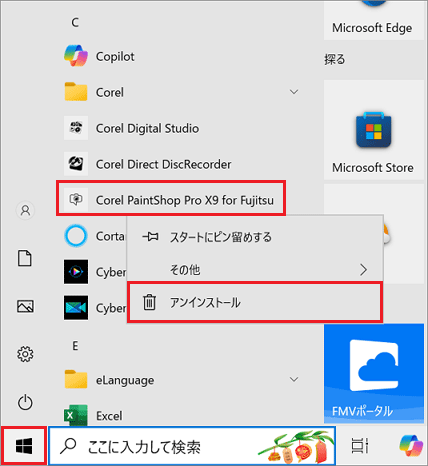Click the ここに入力して検索 search box

tap(192, 446)
